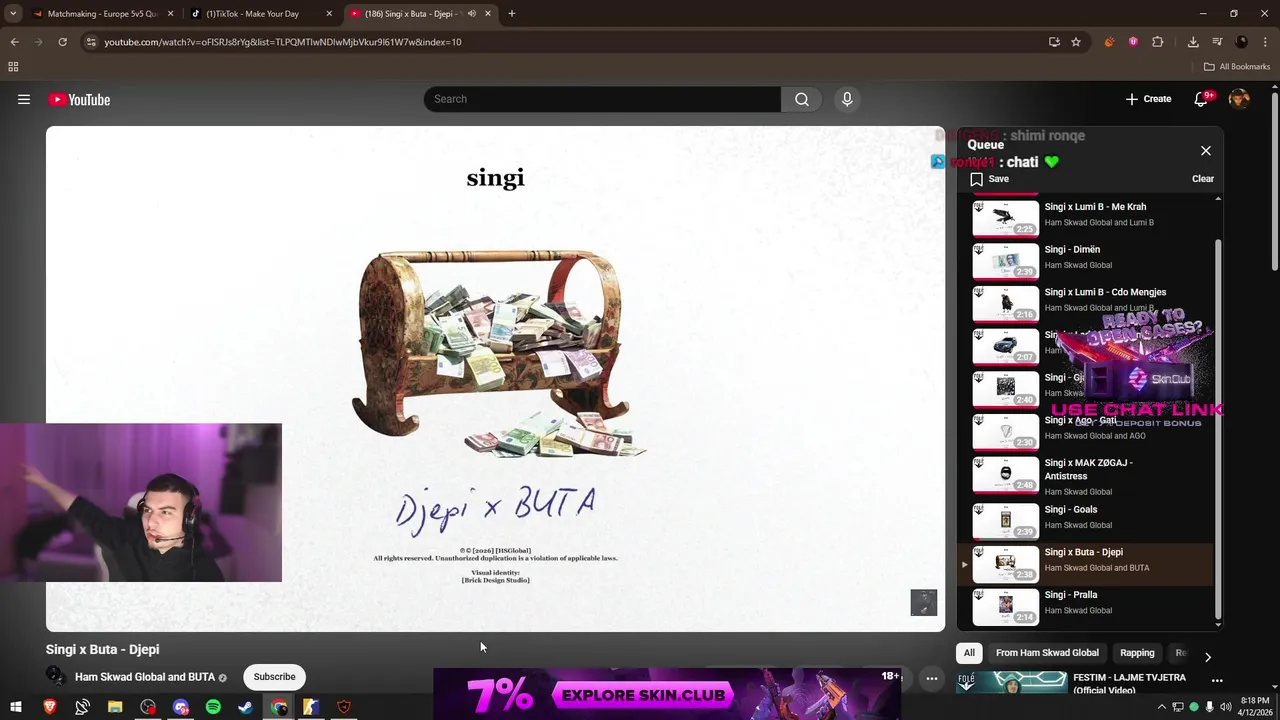Open Chrome profile avatar

pyautogui.click(x=1241, y=42)
